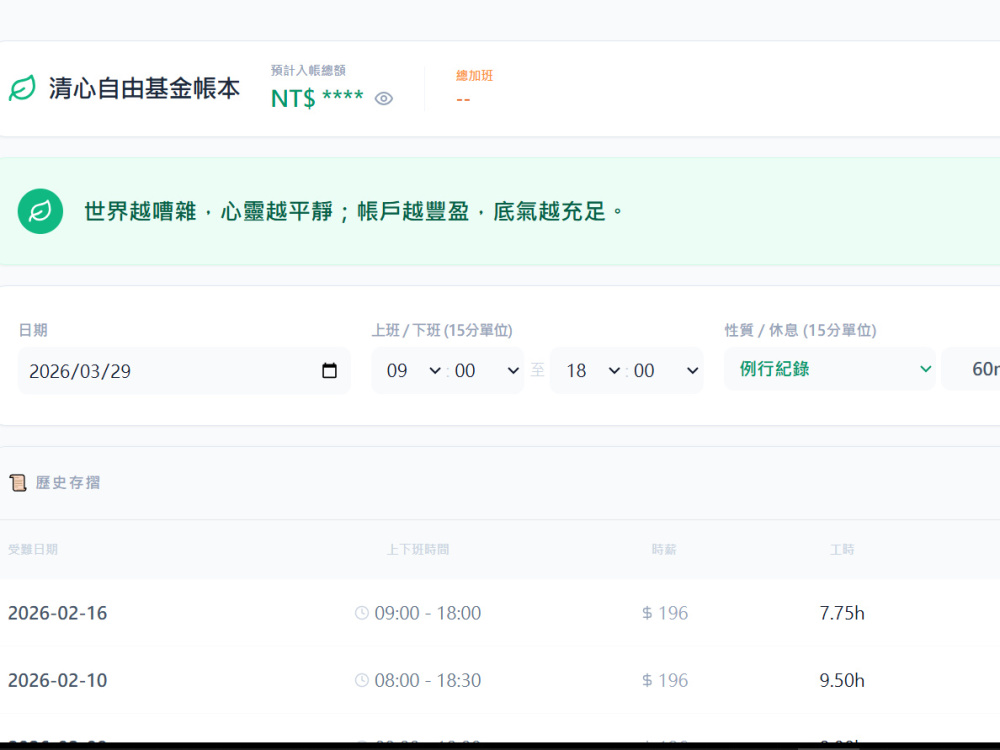
Task: Click clock icon in 08:00 - 18:30 row
Action: pyautogui.click(x=362, y=680)
